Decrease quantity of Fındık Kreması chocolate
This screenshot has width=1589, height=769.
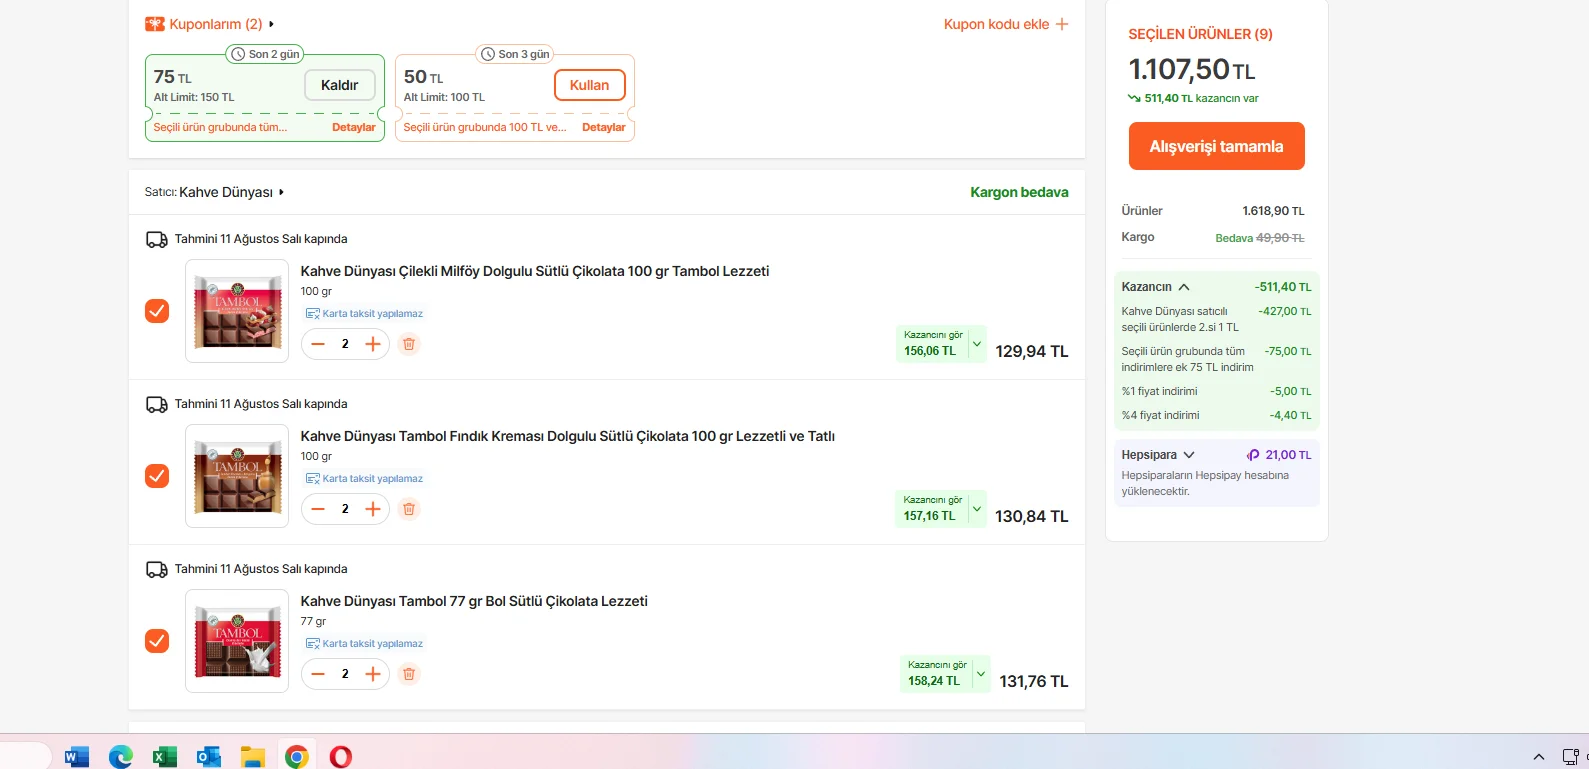(318, 509)
